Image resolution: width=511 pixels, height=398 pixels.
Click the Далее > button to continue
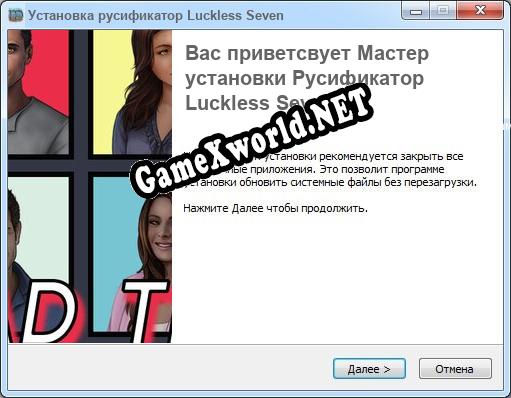(x=369, y=369)
